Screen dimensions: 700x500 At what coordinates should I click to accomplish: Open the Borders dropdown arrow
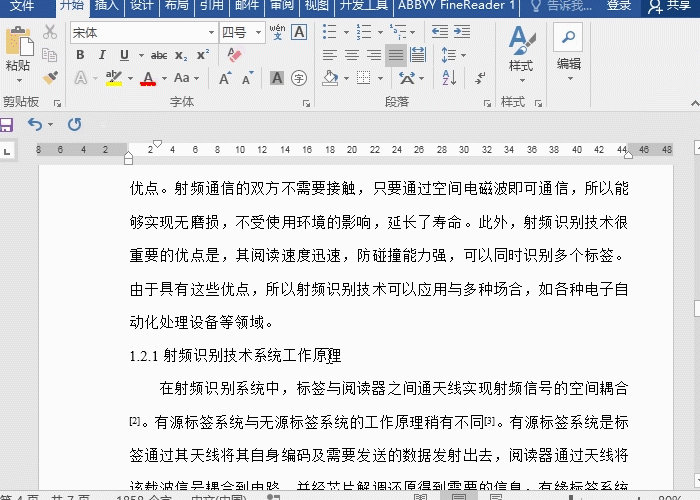tap(380, 78)
